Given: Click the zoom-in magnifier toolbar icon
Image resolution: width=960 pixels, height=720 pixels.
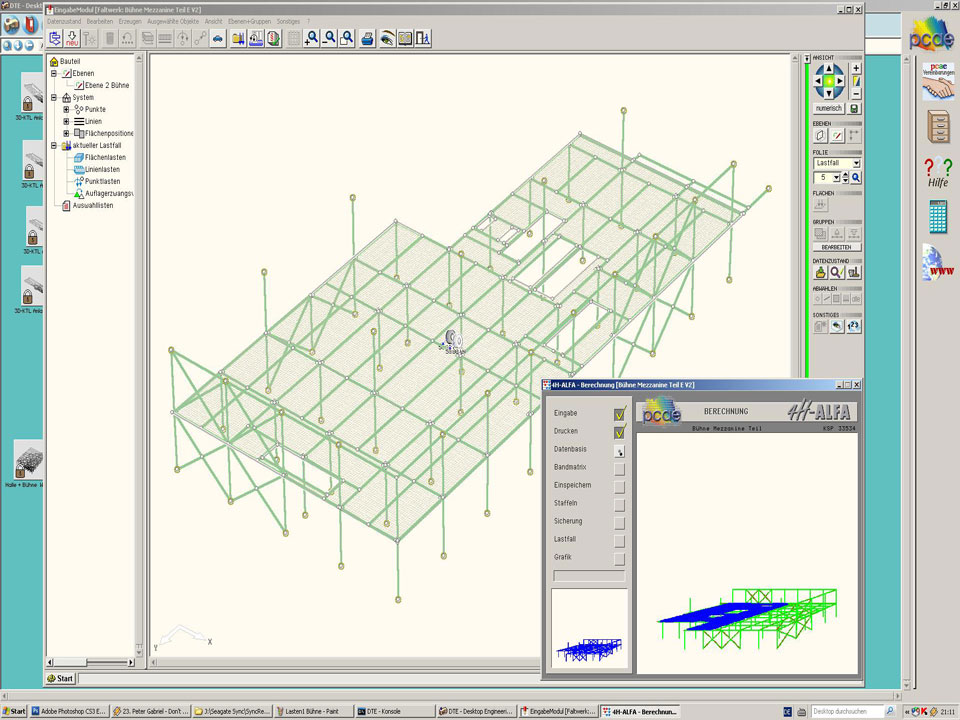Looking at the screenshot, I should pos(312,38).
